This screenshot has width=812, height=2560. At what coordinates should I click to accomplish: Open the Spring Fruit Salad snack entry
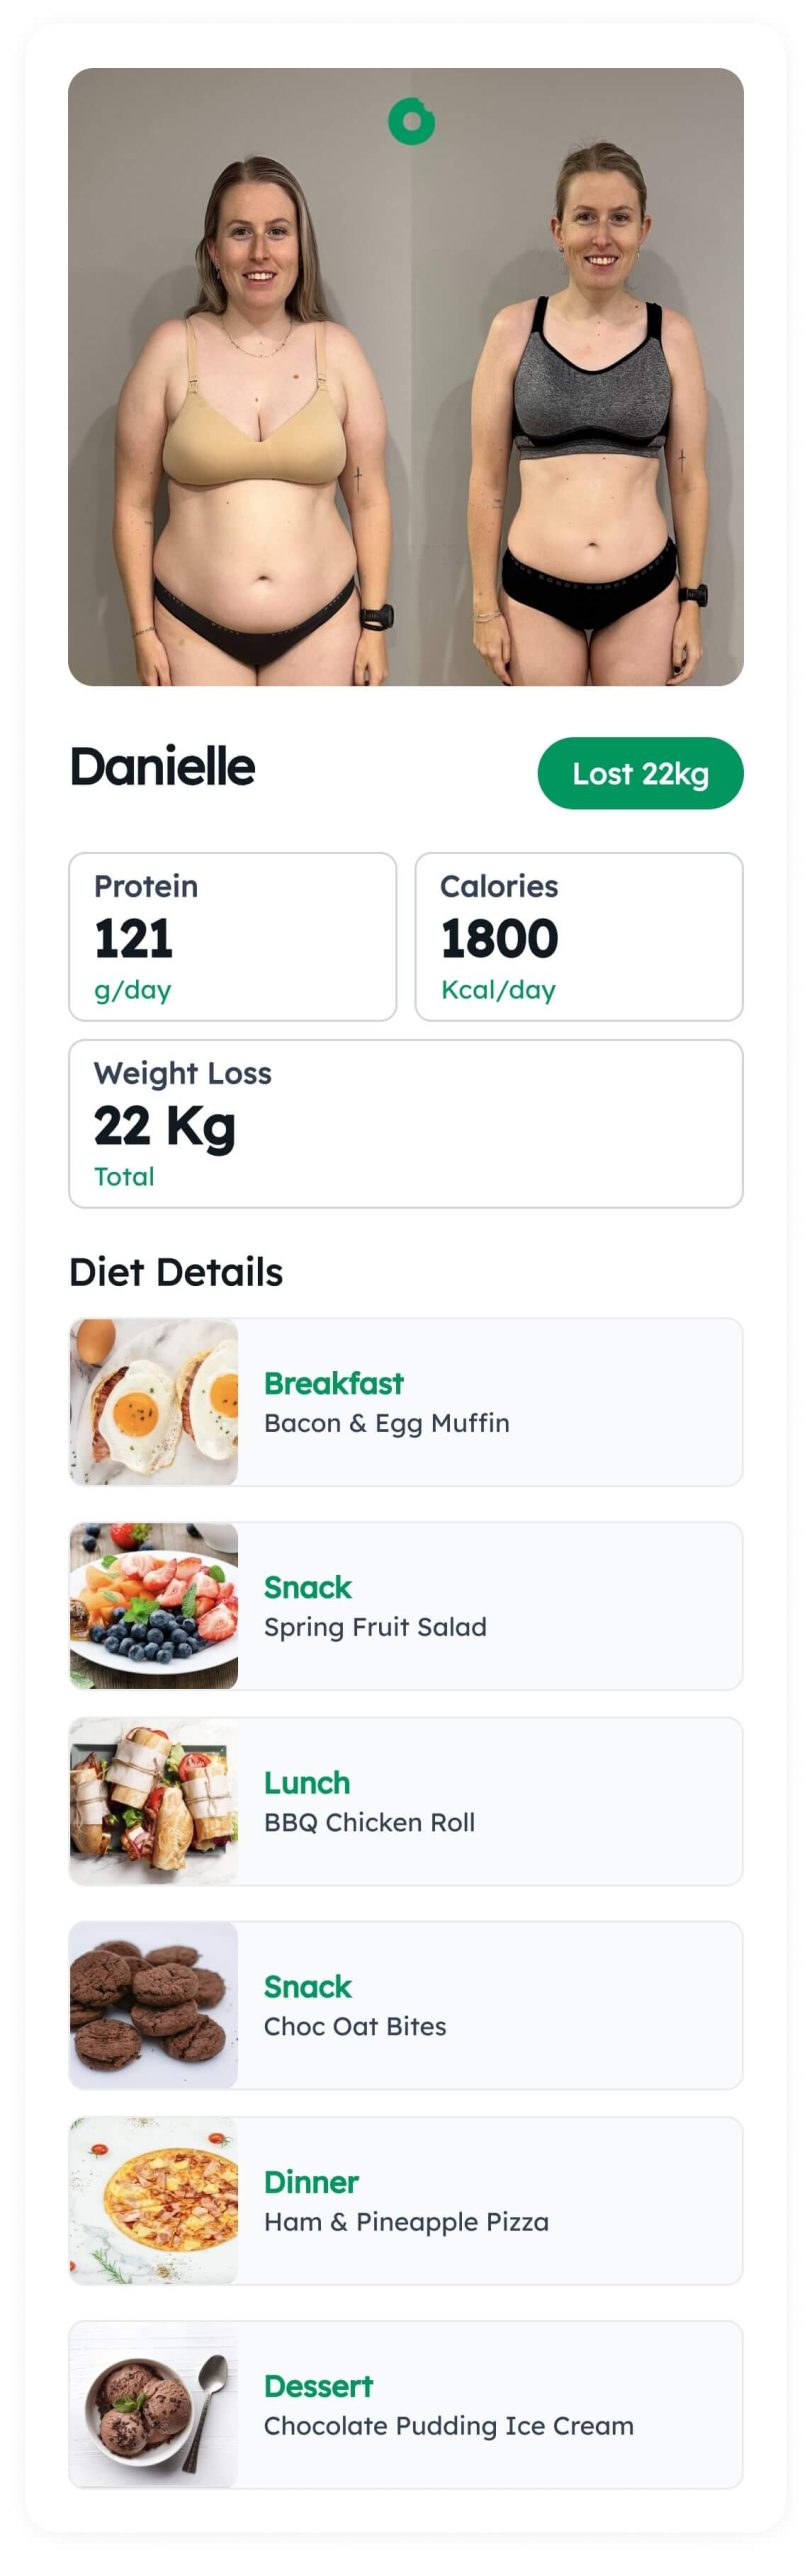(406, 1606)
